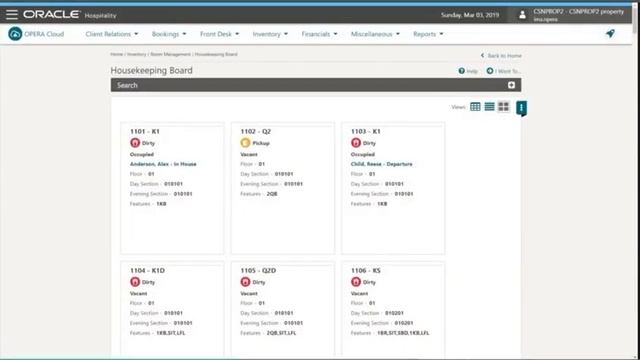The width and height of the screenshot is (640, 360).
Task: Select room card title 1101 - K1
Action: click(x=144, y=131)
